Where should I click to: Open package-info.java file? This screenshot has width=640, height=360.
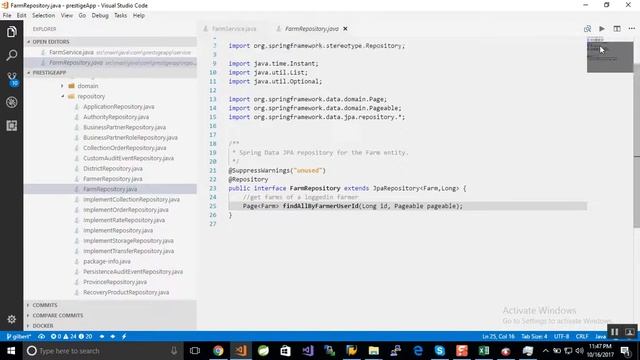(107, 261)
